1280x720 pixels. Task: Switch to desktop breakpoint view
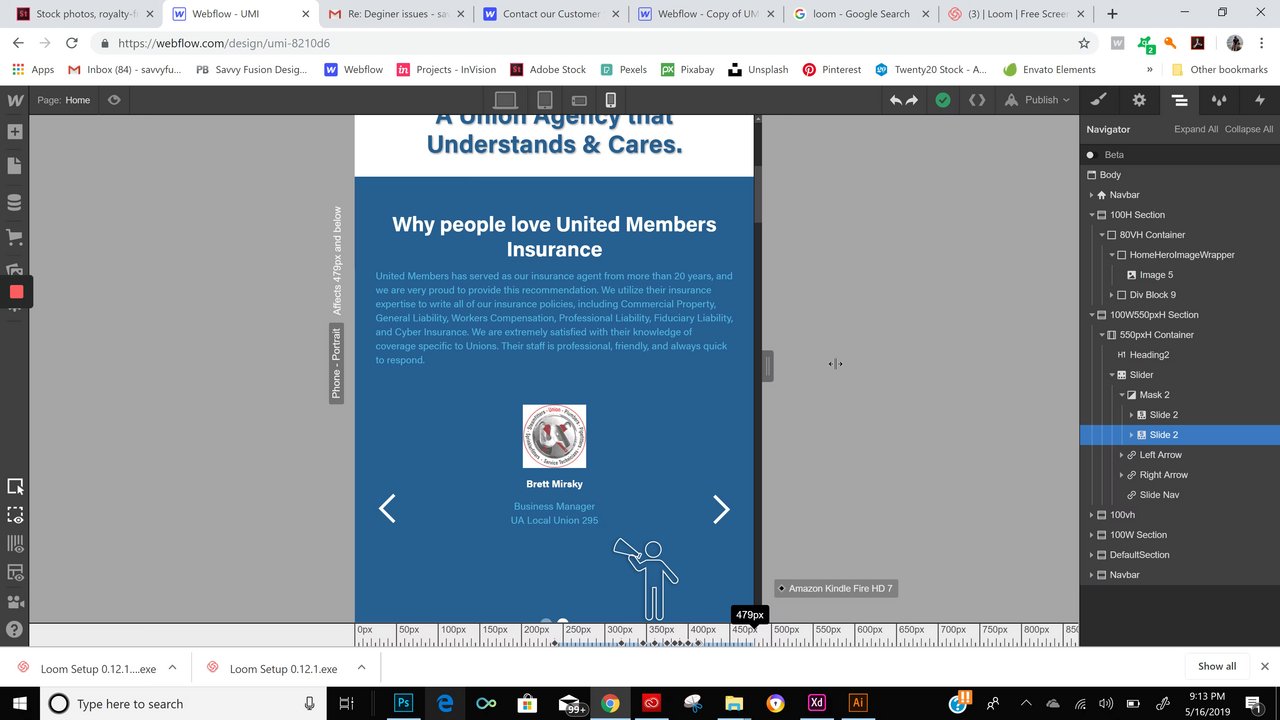(x=506, y=100)
